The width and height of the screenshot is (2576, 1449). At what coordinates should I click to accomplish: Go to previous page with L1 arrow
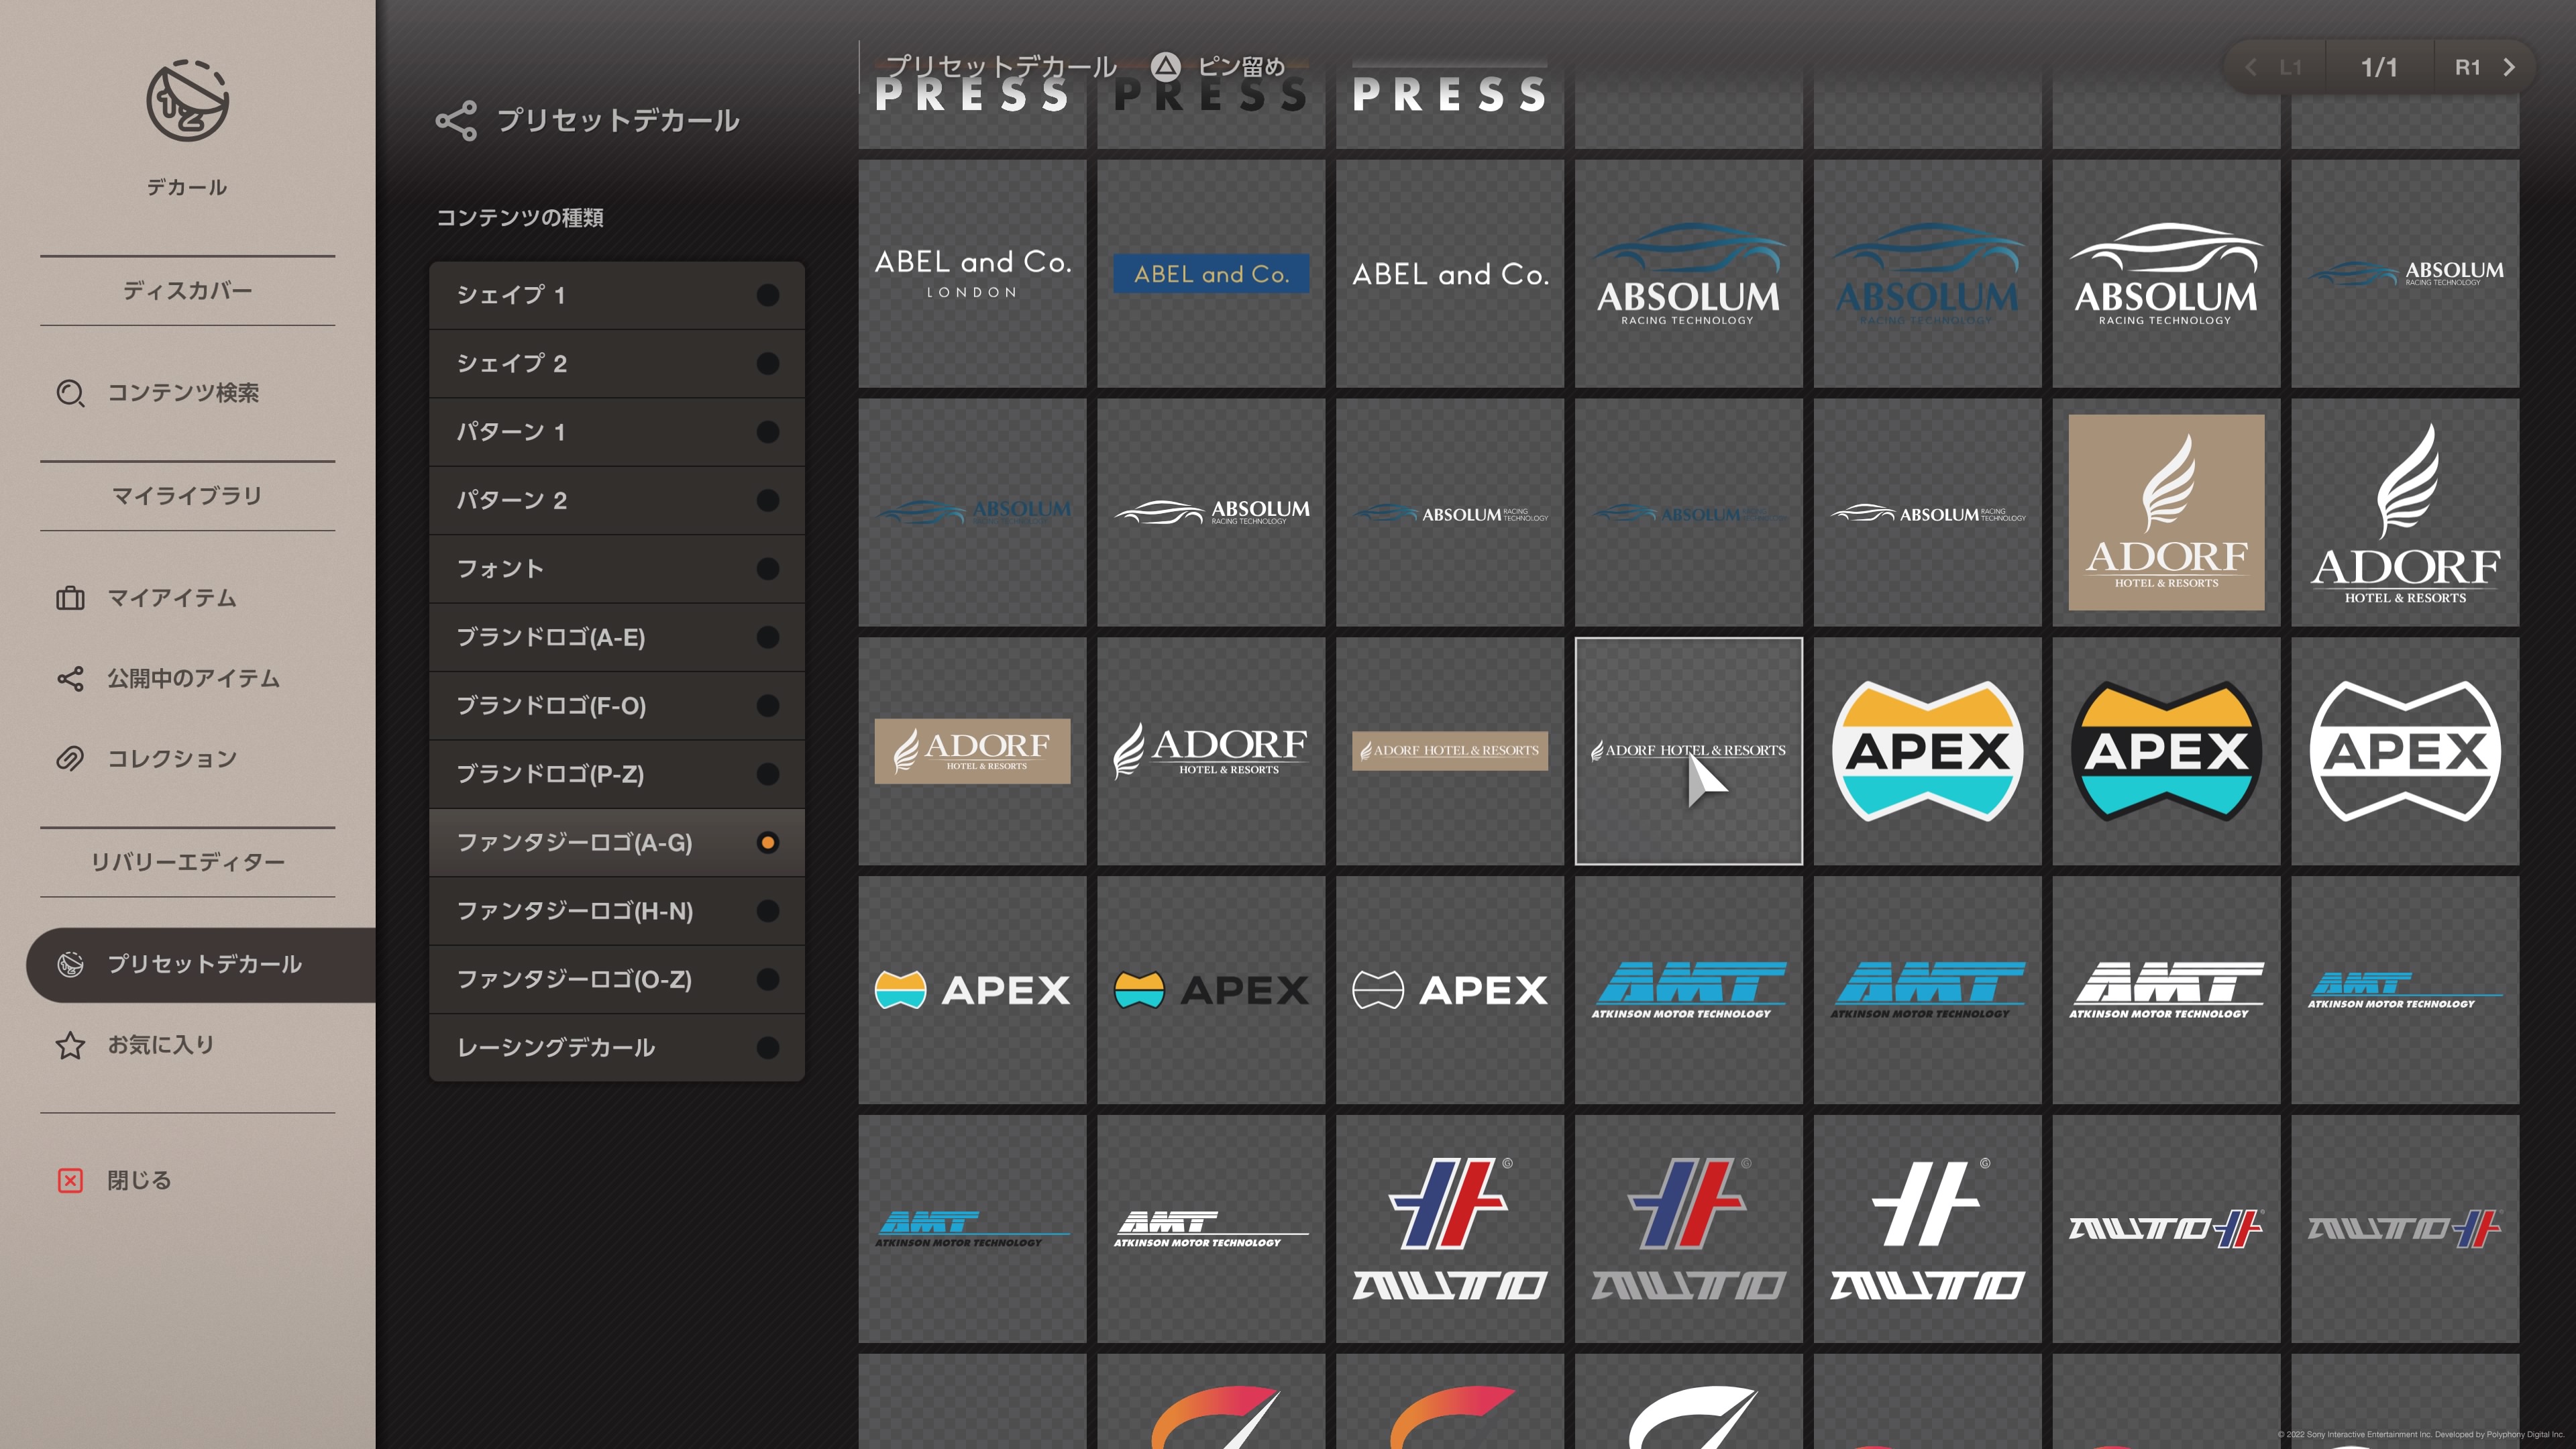pos(2251,67)
